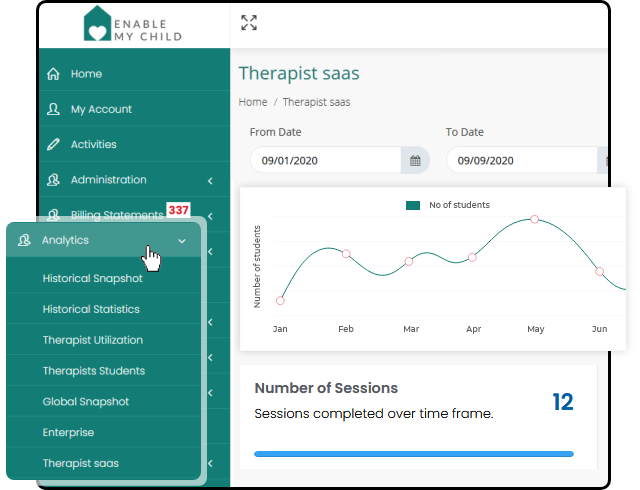
Task: Click the Mar data point on chart
Action: tap(409, 261)
